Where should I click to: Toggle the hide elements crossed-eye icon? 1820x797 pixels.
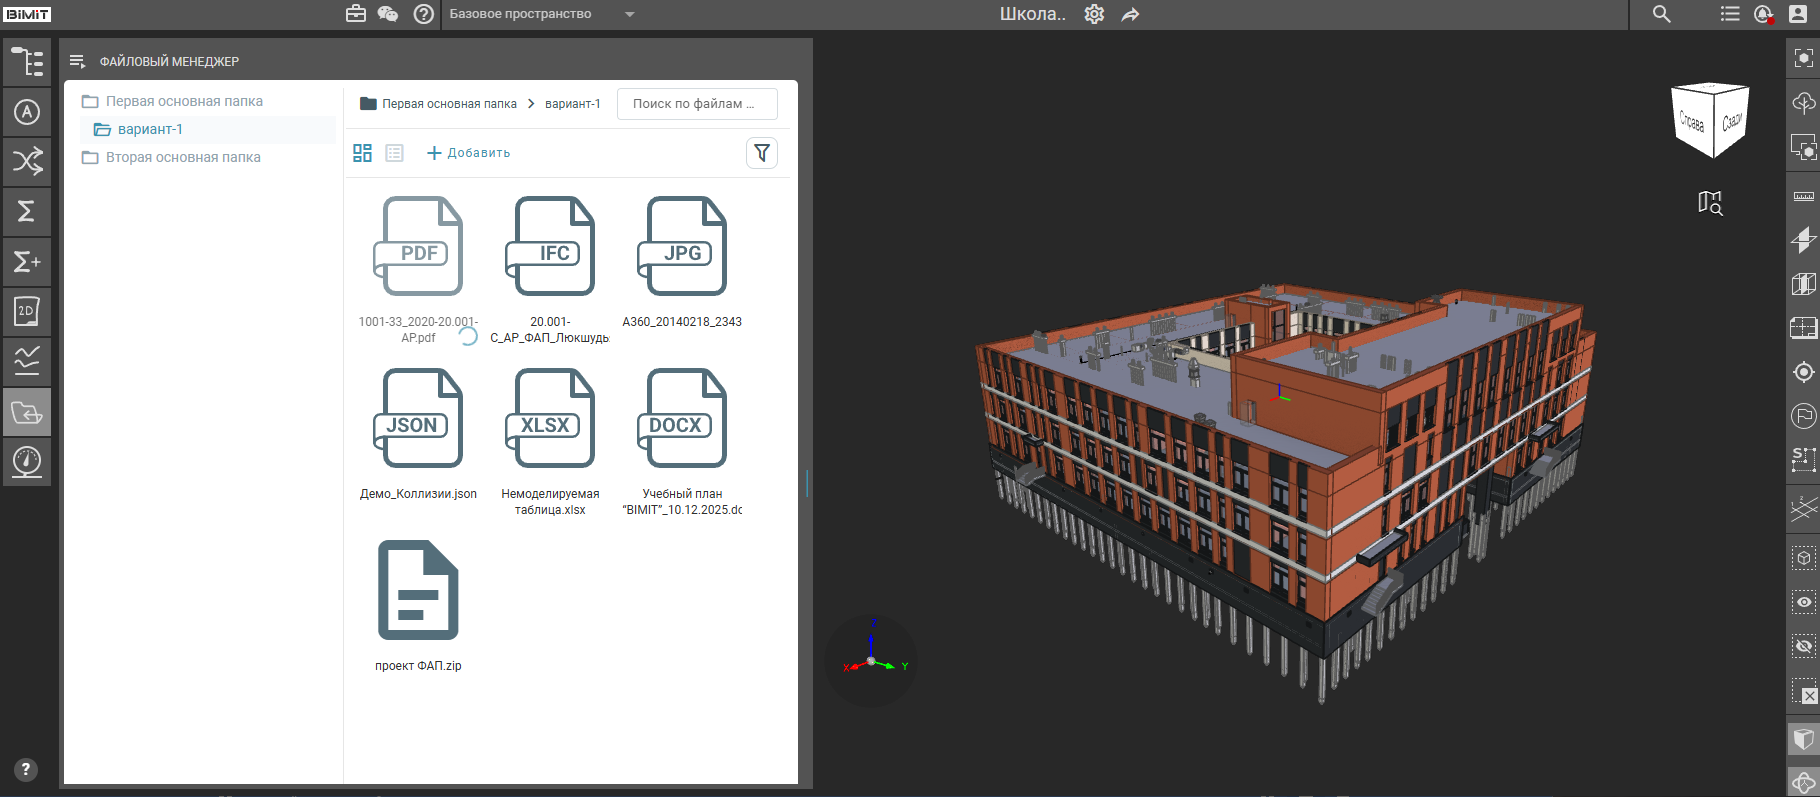click(x=1803, y=646)
